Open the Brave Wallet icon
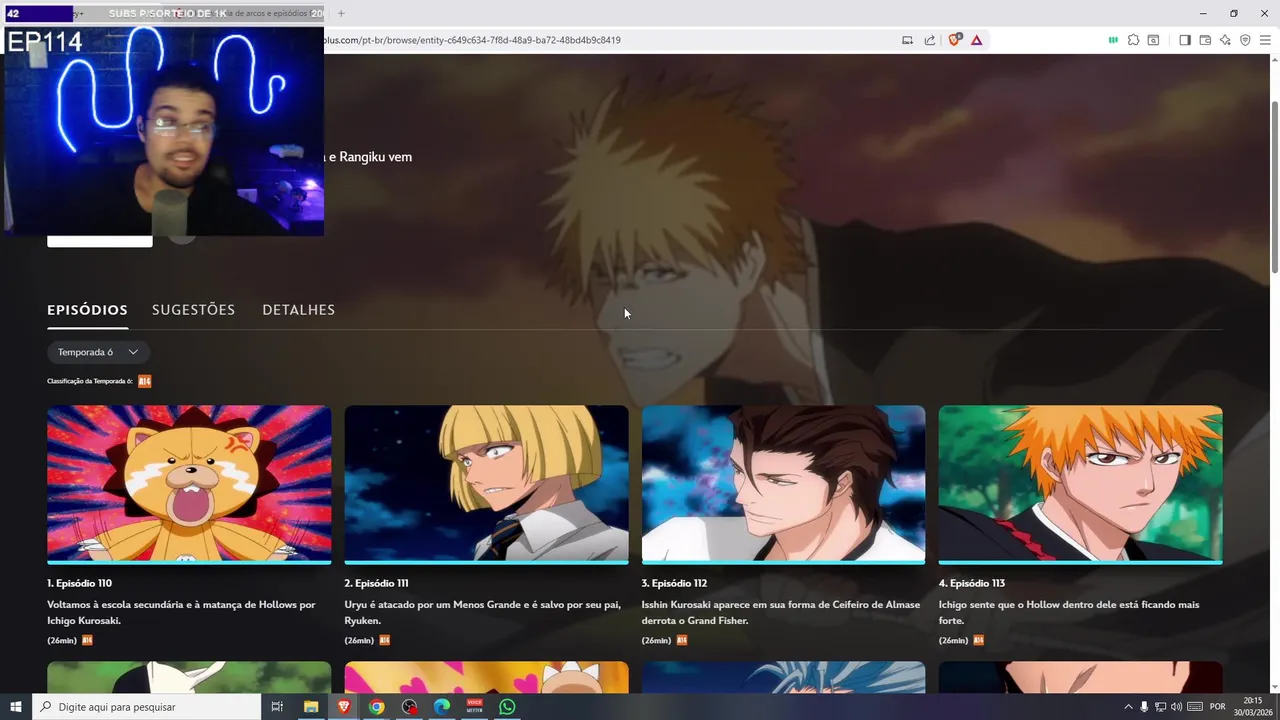The width and height of the screenshot is (1280, 720). [1205, 40]
